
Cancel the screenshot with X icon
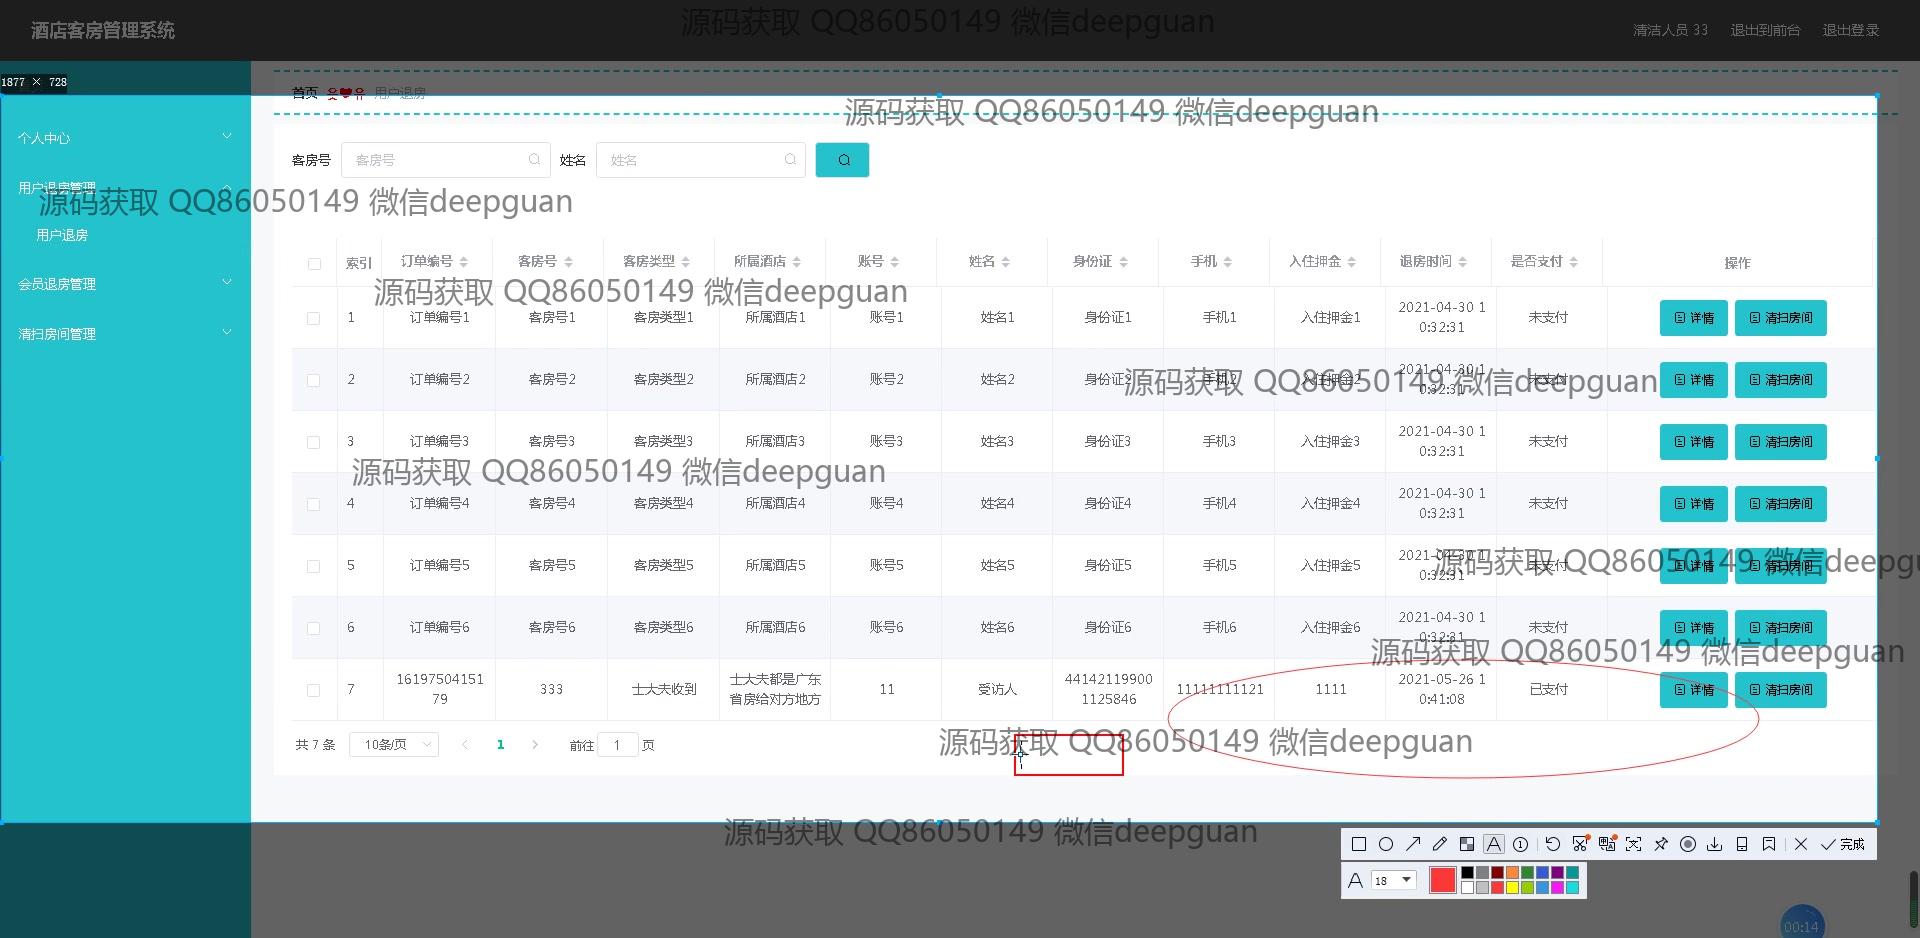coord(1801,844)
